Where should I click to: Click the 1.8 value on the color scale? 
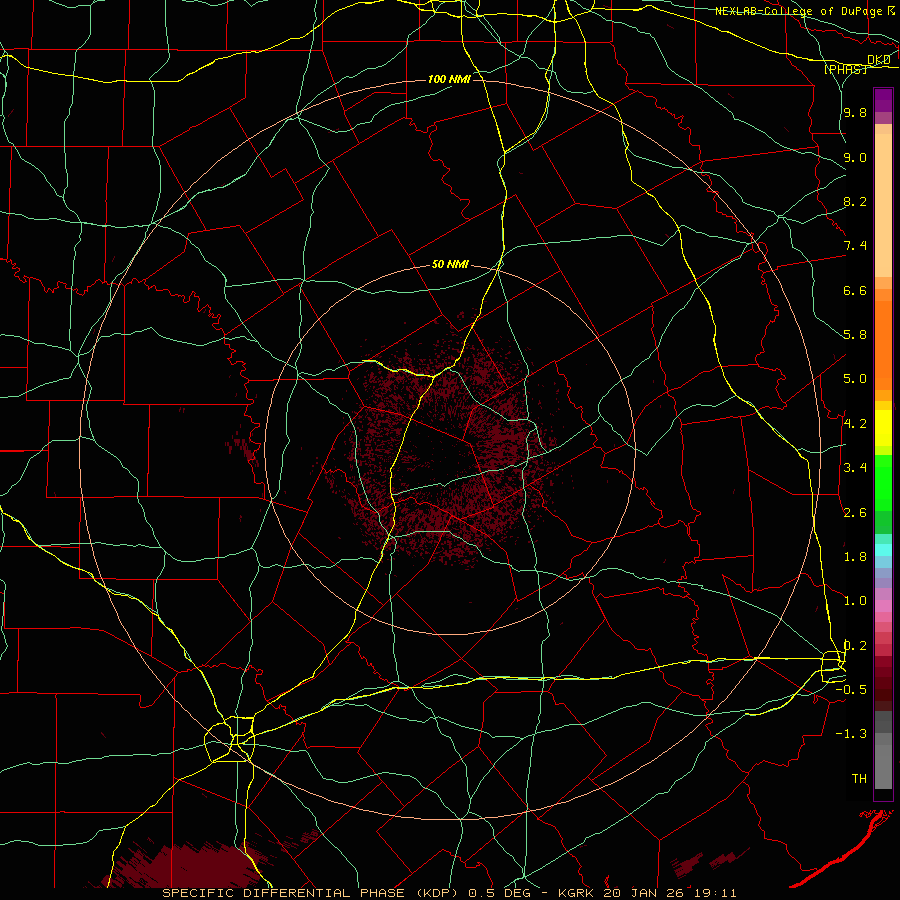tap(855, 557)
